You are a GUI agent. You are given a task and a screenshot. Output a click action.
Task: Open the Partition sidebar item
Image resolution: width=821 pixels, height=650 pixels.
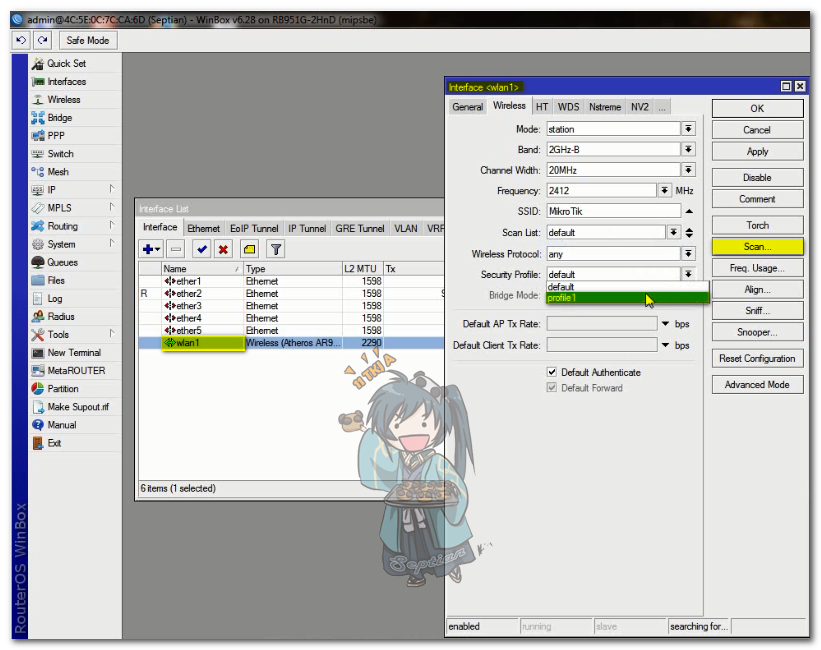click(x=63, y=389)
